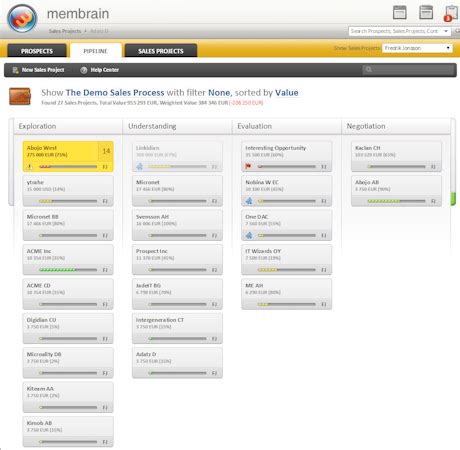Click FJ owner badge on Svensson AH card
Image resolution: width=460 pixels, height=450 pixels.
[214, 235]
